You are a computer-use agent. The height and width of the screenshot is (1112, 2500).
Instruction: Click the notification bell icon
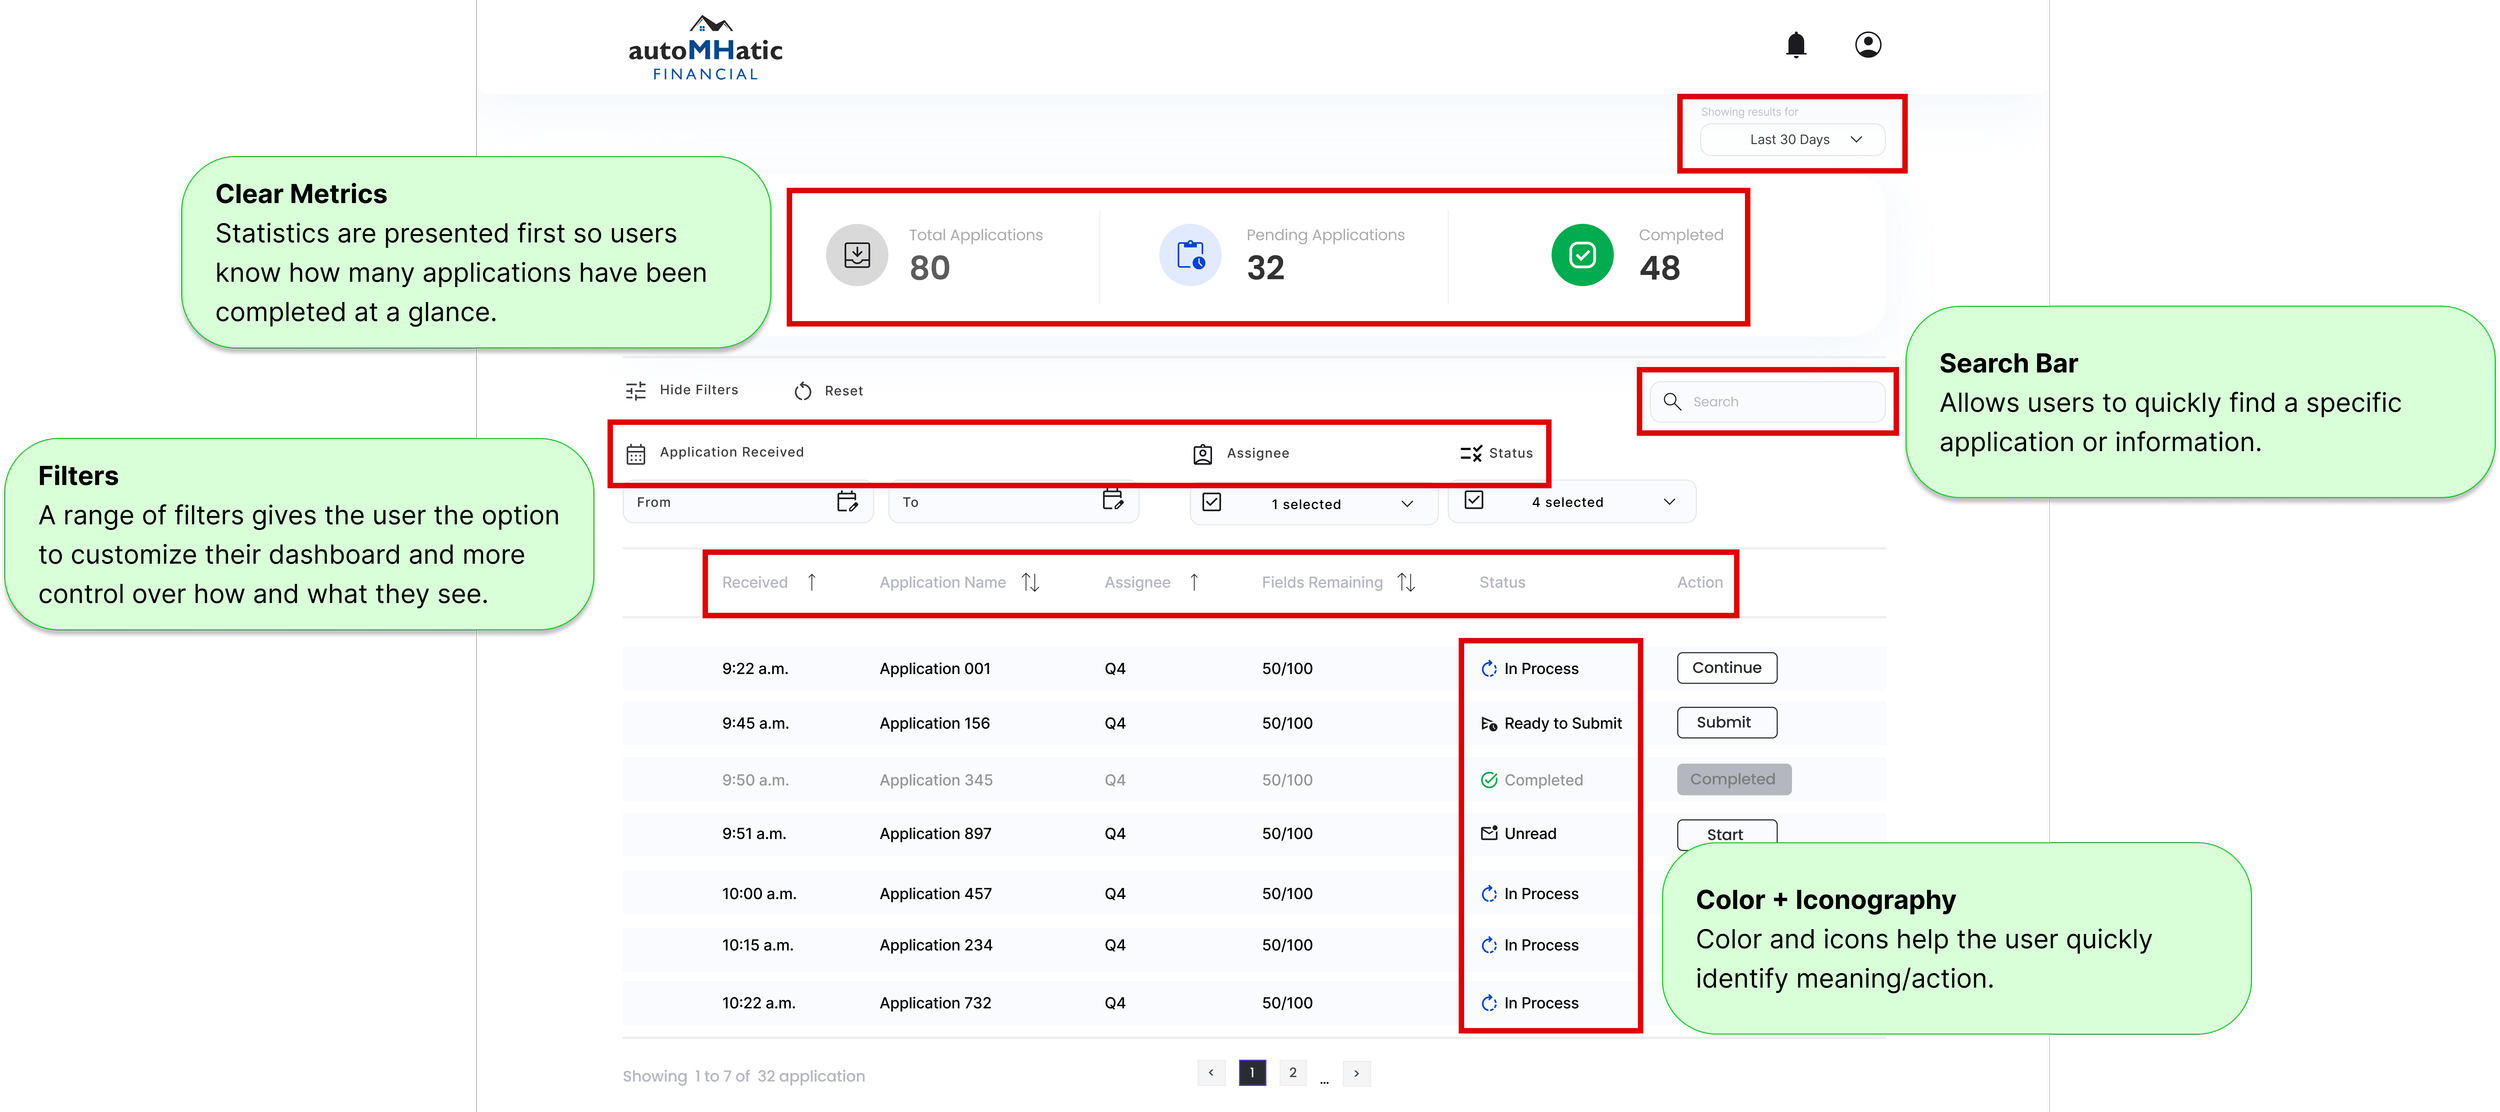click(x=1795, y=46)
